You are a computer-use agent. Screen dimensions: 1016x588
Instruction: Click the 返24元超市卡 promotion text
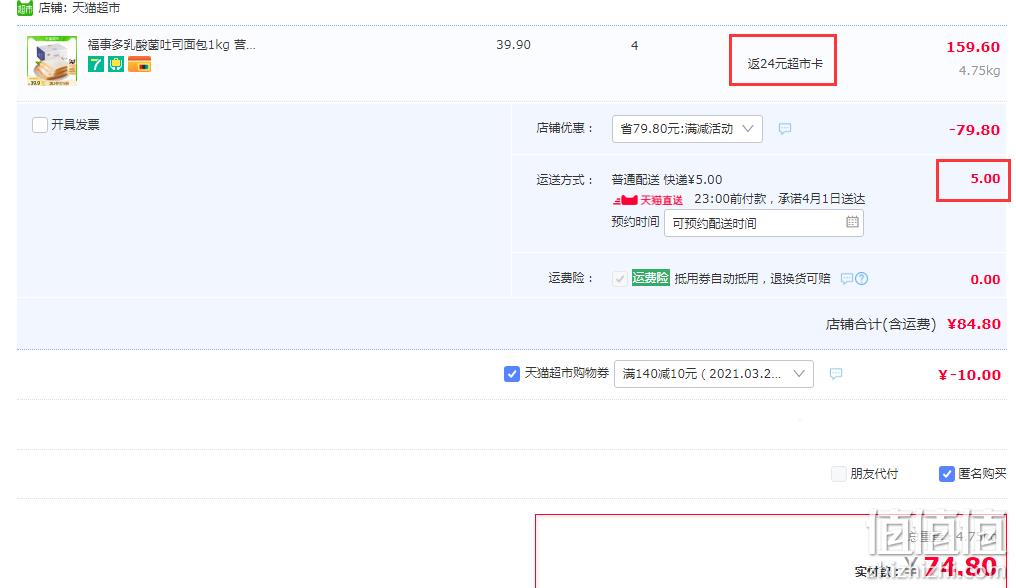point(785,64)
